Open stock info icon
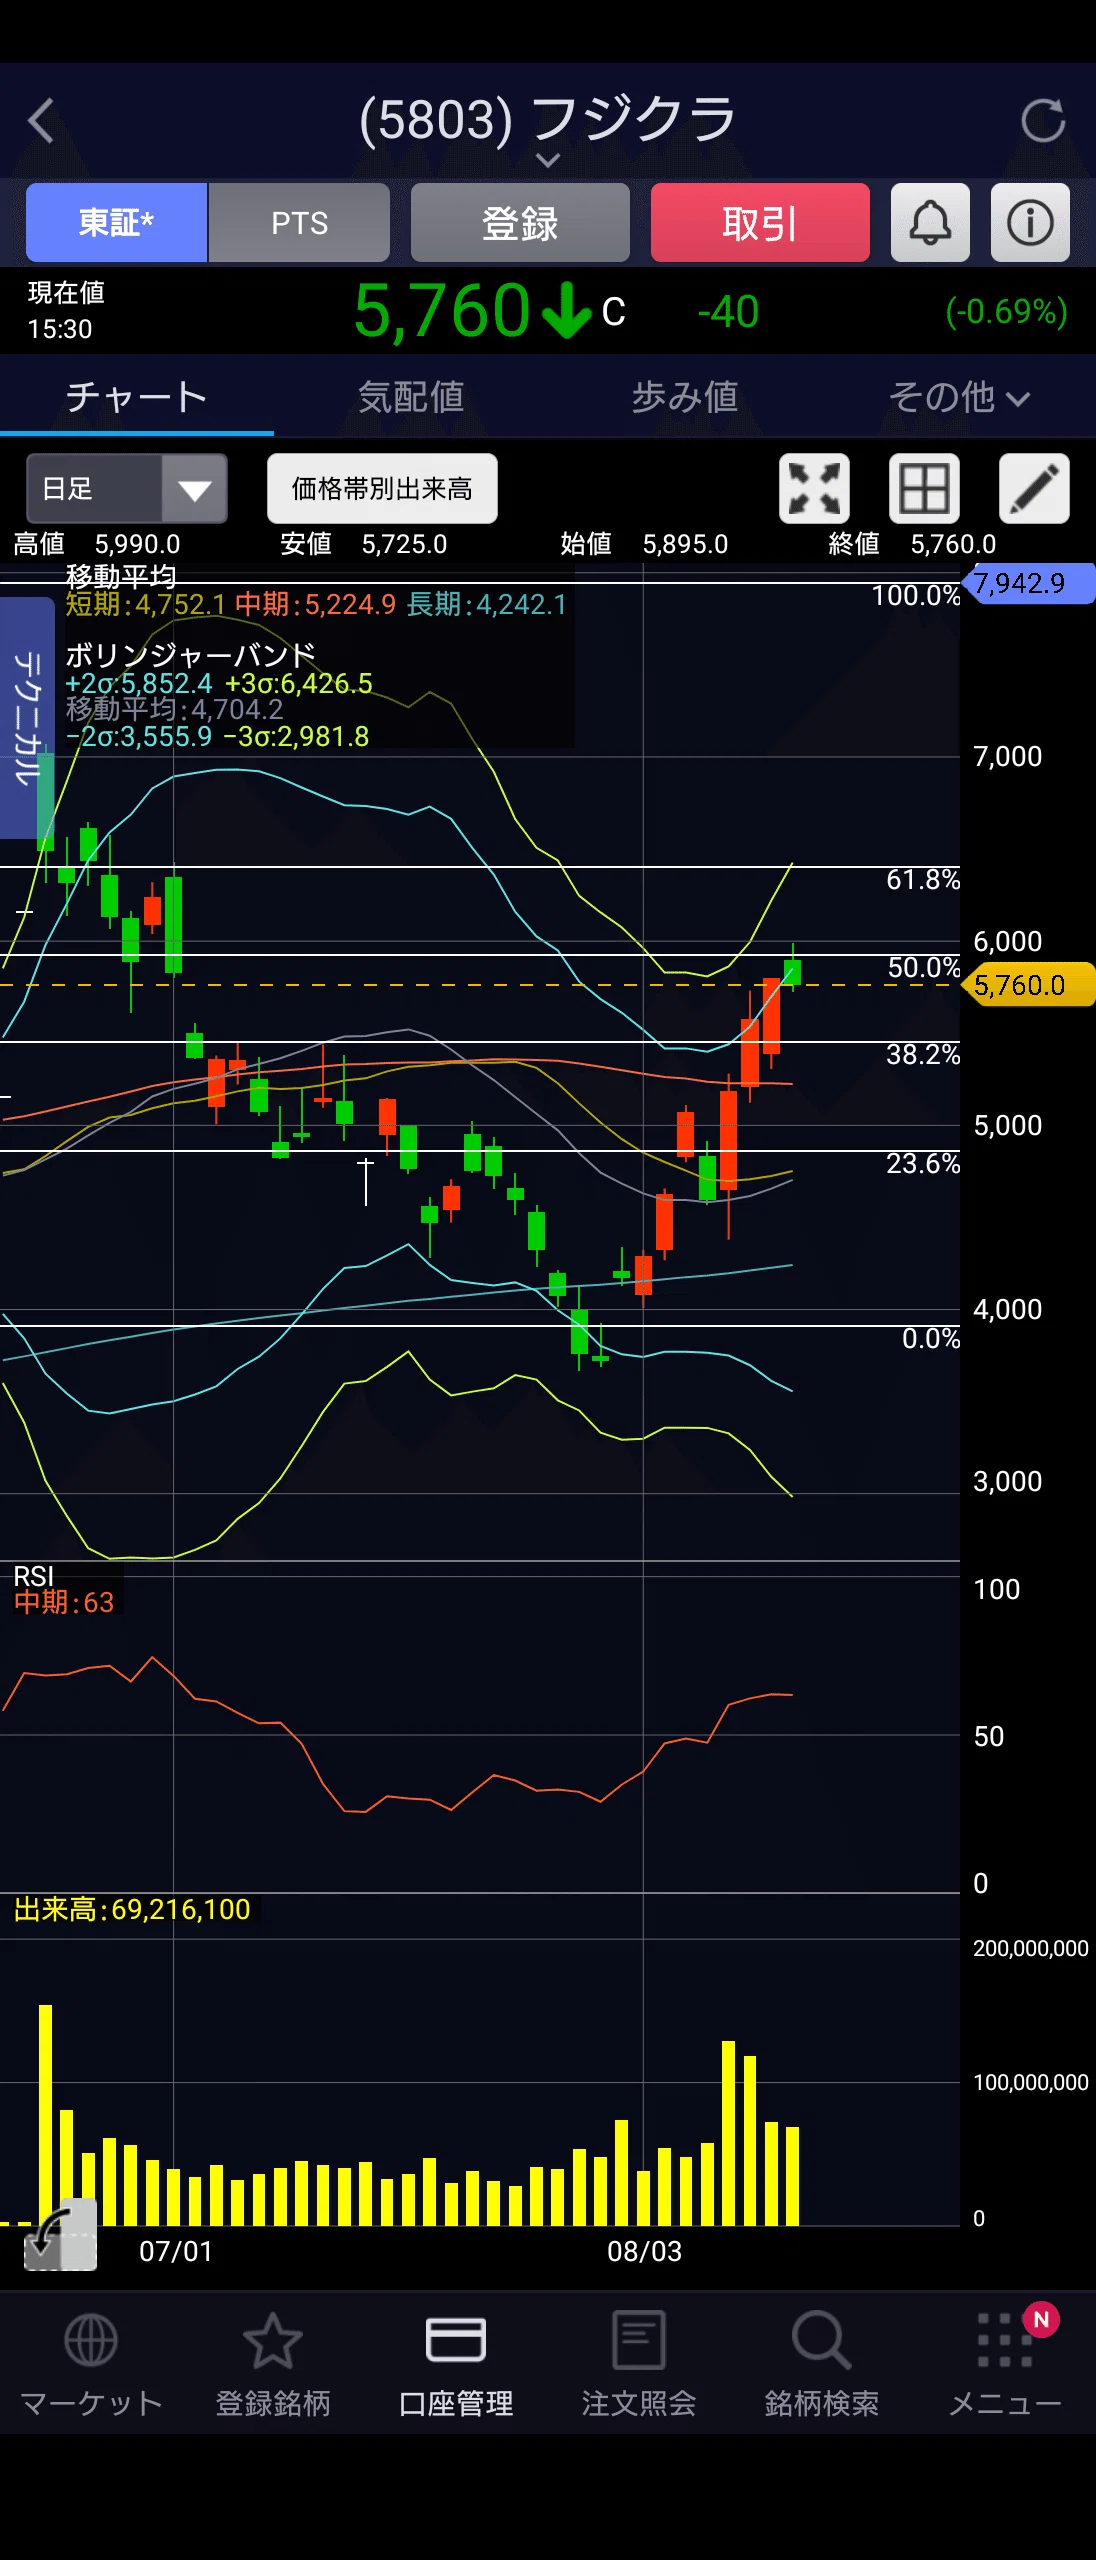 point(1030,222)
